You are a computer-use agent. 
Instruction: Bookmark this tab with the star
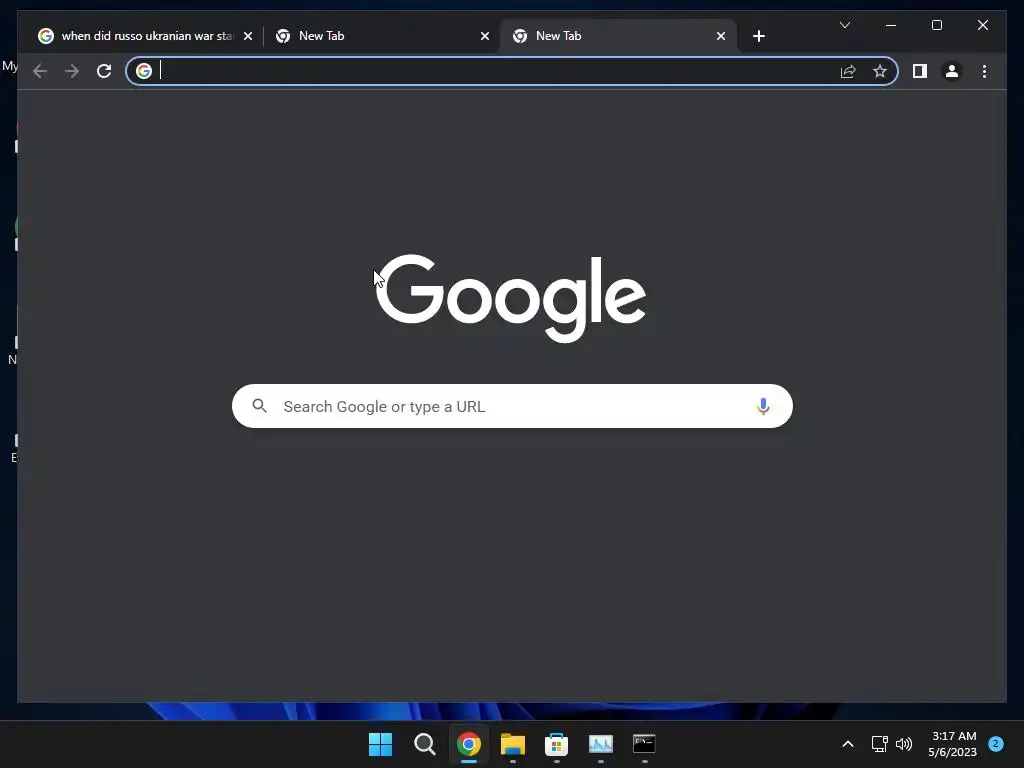[x=880, y=71]
